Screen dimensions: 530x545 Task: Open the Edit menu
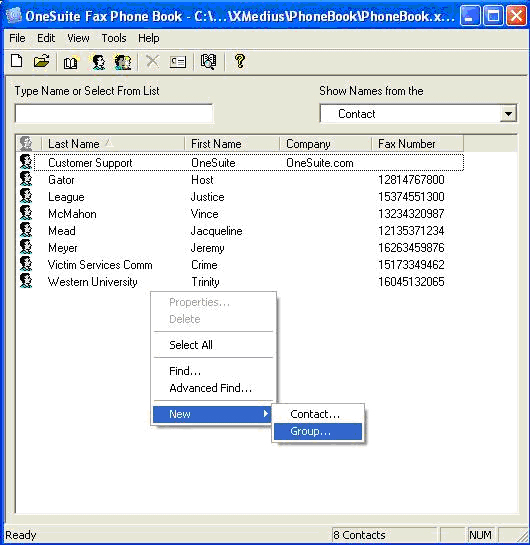point(46,38)
